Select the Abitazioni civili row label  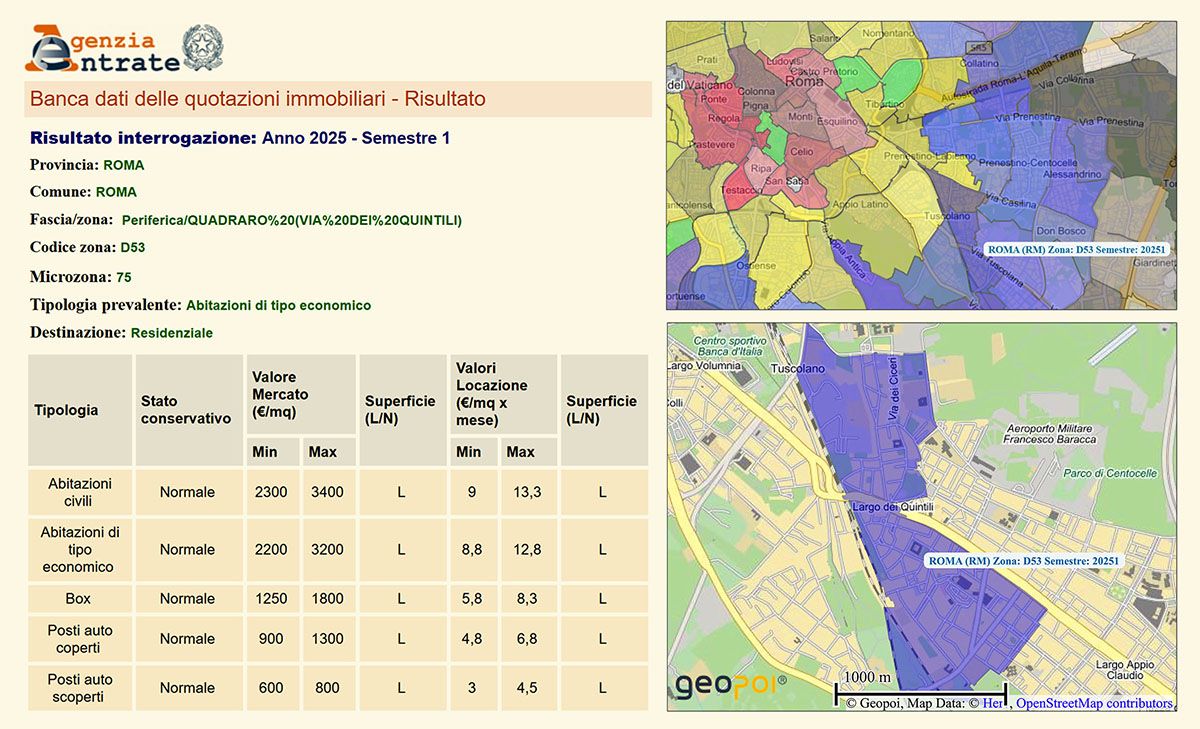[x=79, y=491]
